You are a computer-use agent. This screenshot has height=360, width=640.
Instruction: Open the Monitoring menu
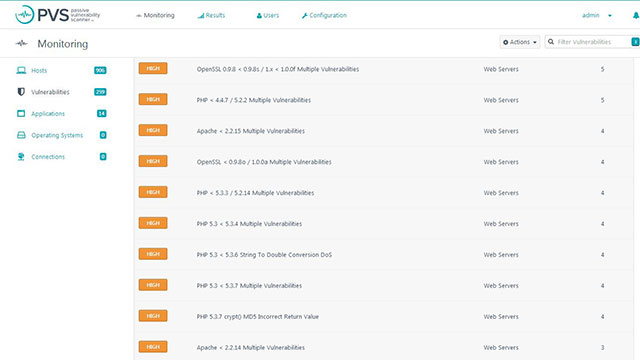coord(155,16)
